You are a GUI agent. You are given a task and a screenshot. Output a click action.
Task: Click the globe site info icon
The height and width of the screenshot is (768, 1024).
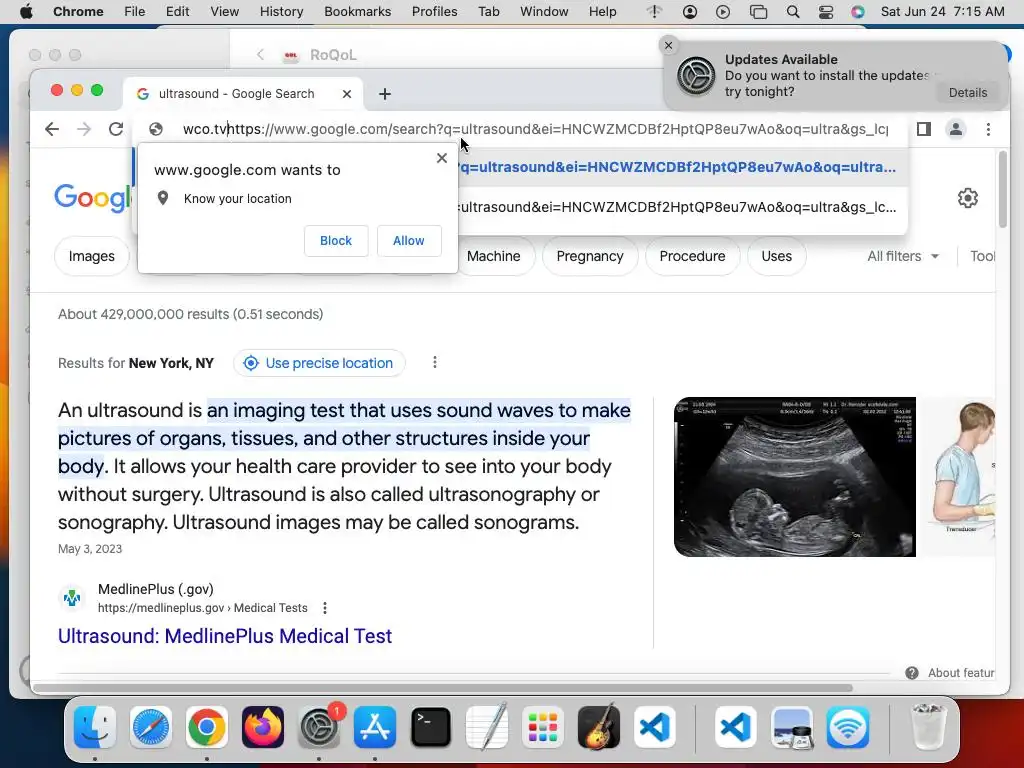click(155, 129)
